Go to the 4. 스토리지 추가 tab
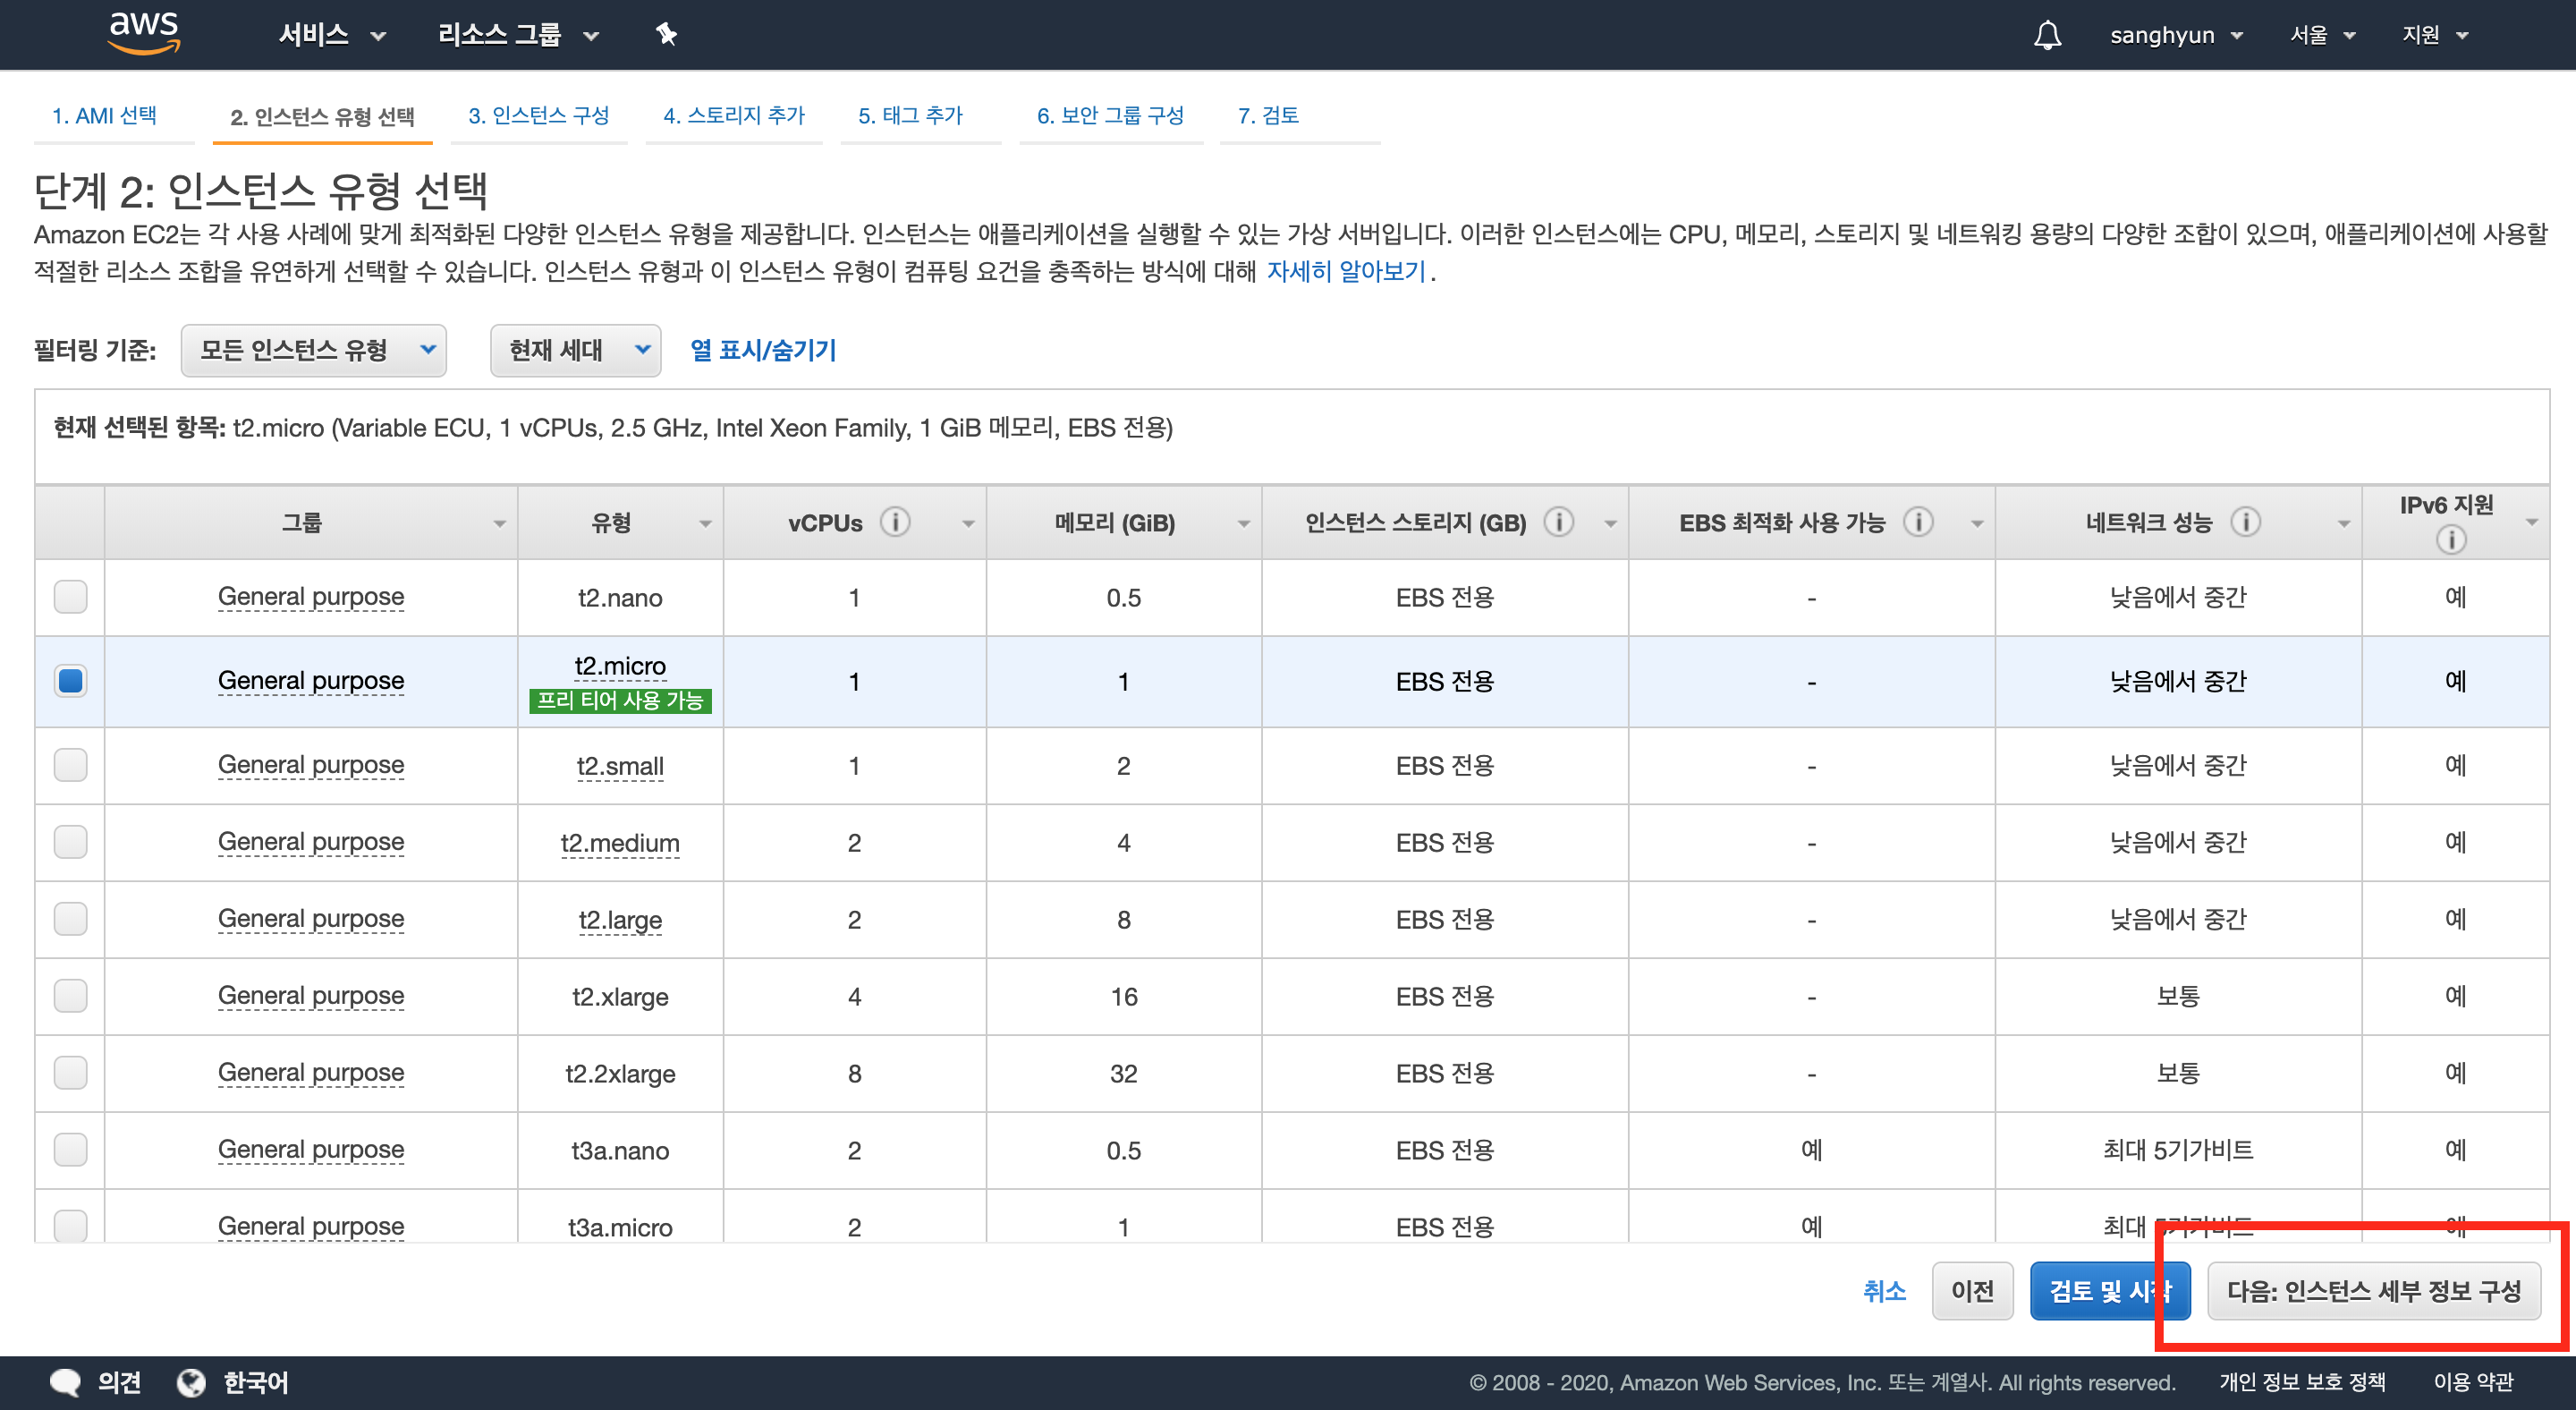The image size is (2576, 1410). tap(733, 115)
